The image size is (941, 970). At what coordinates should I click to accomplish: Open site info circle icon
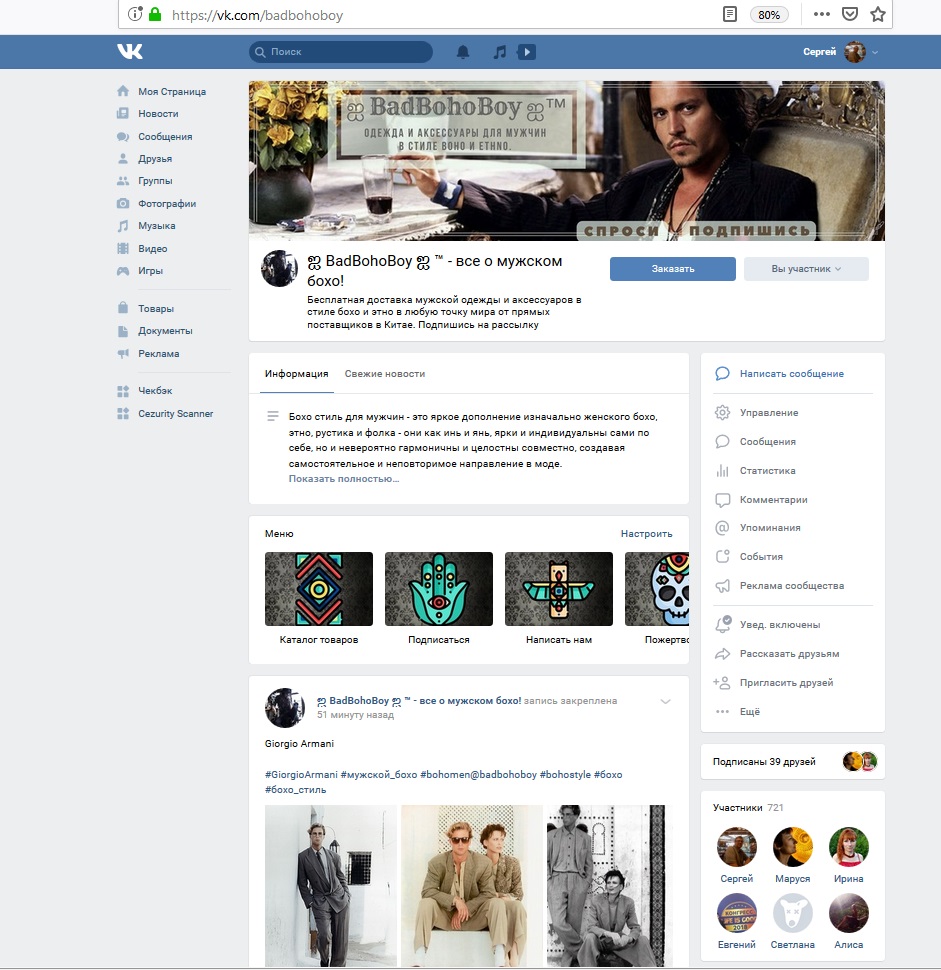point(134,14)
